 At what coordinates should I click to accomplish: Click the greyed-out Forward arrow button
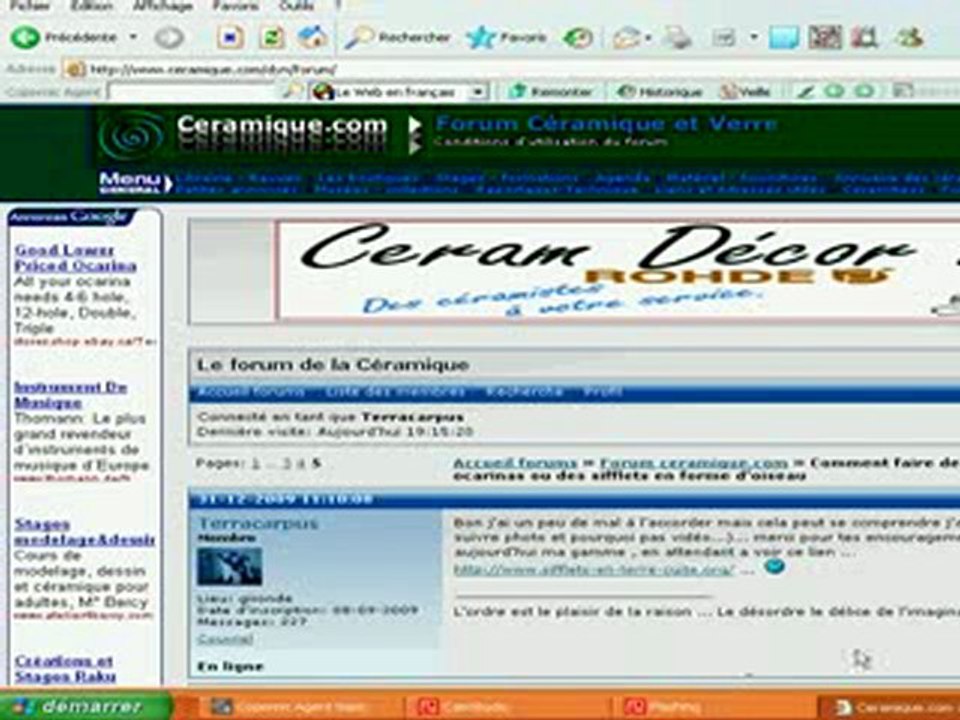pyautogui.click(x=169, y=38)
